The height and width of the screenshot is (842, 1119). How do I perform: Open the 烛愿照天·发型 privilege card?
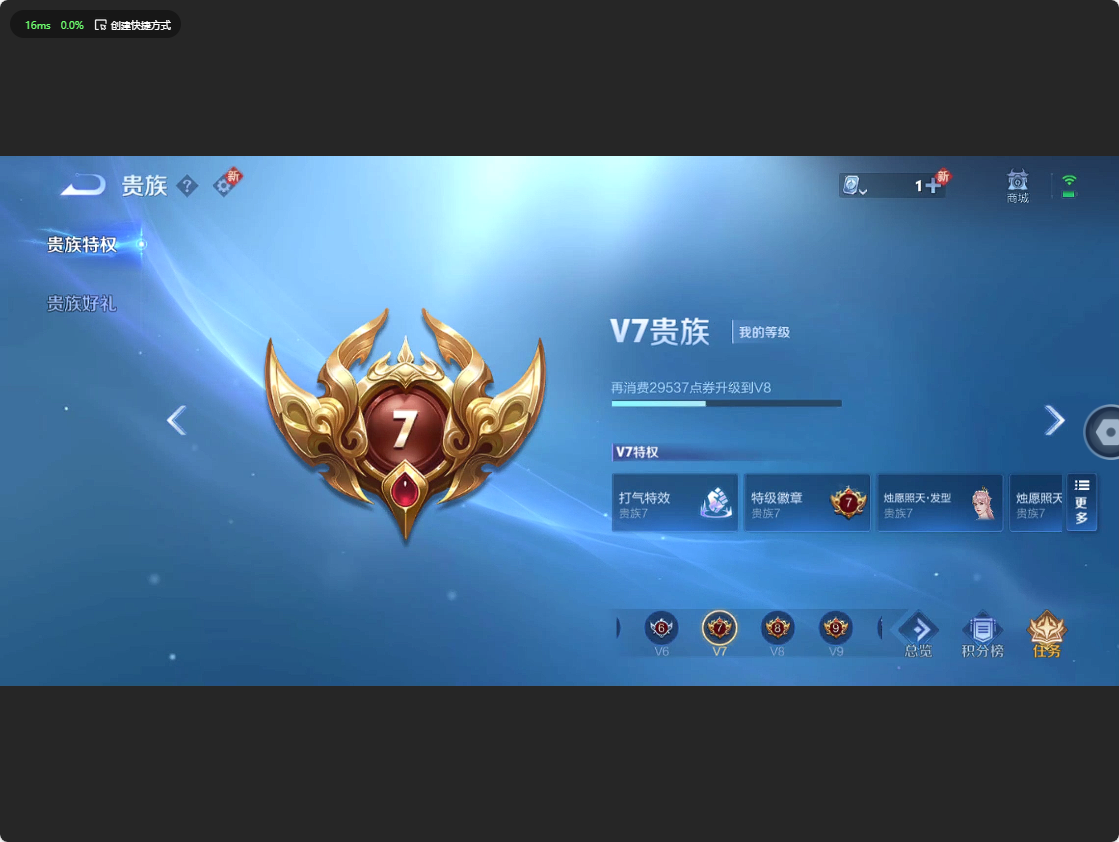pos(940,503)
